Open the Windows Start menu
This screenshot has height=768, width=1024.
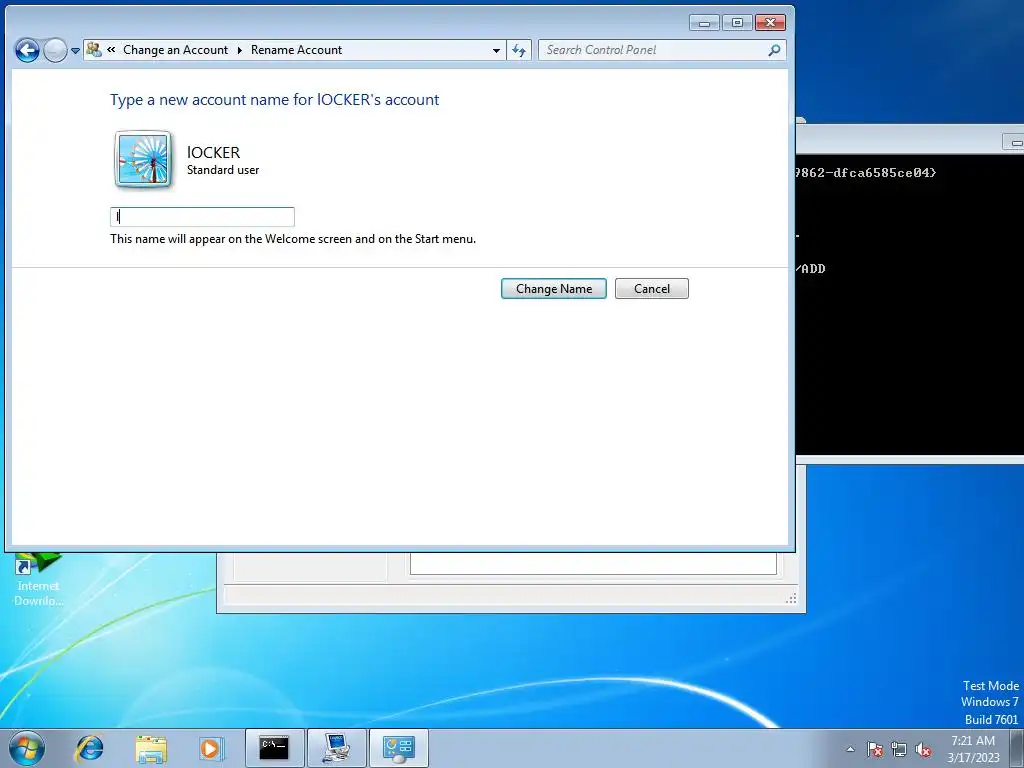pyautogui.click(x=27, y=748)
